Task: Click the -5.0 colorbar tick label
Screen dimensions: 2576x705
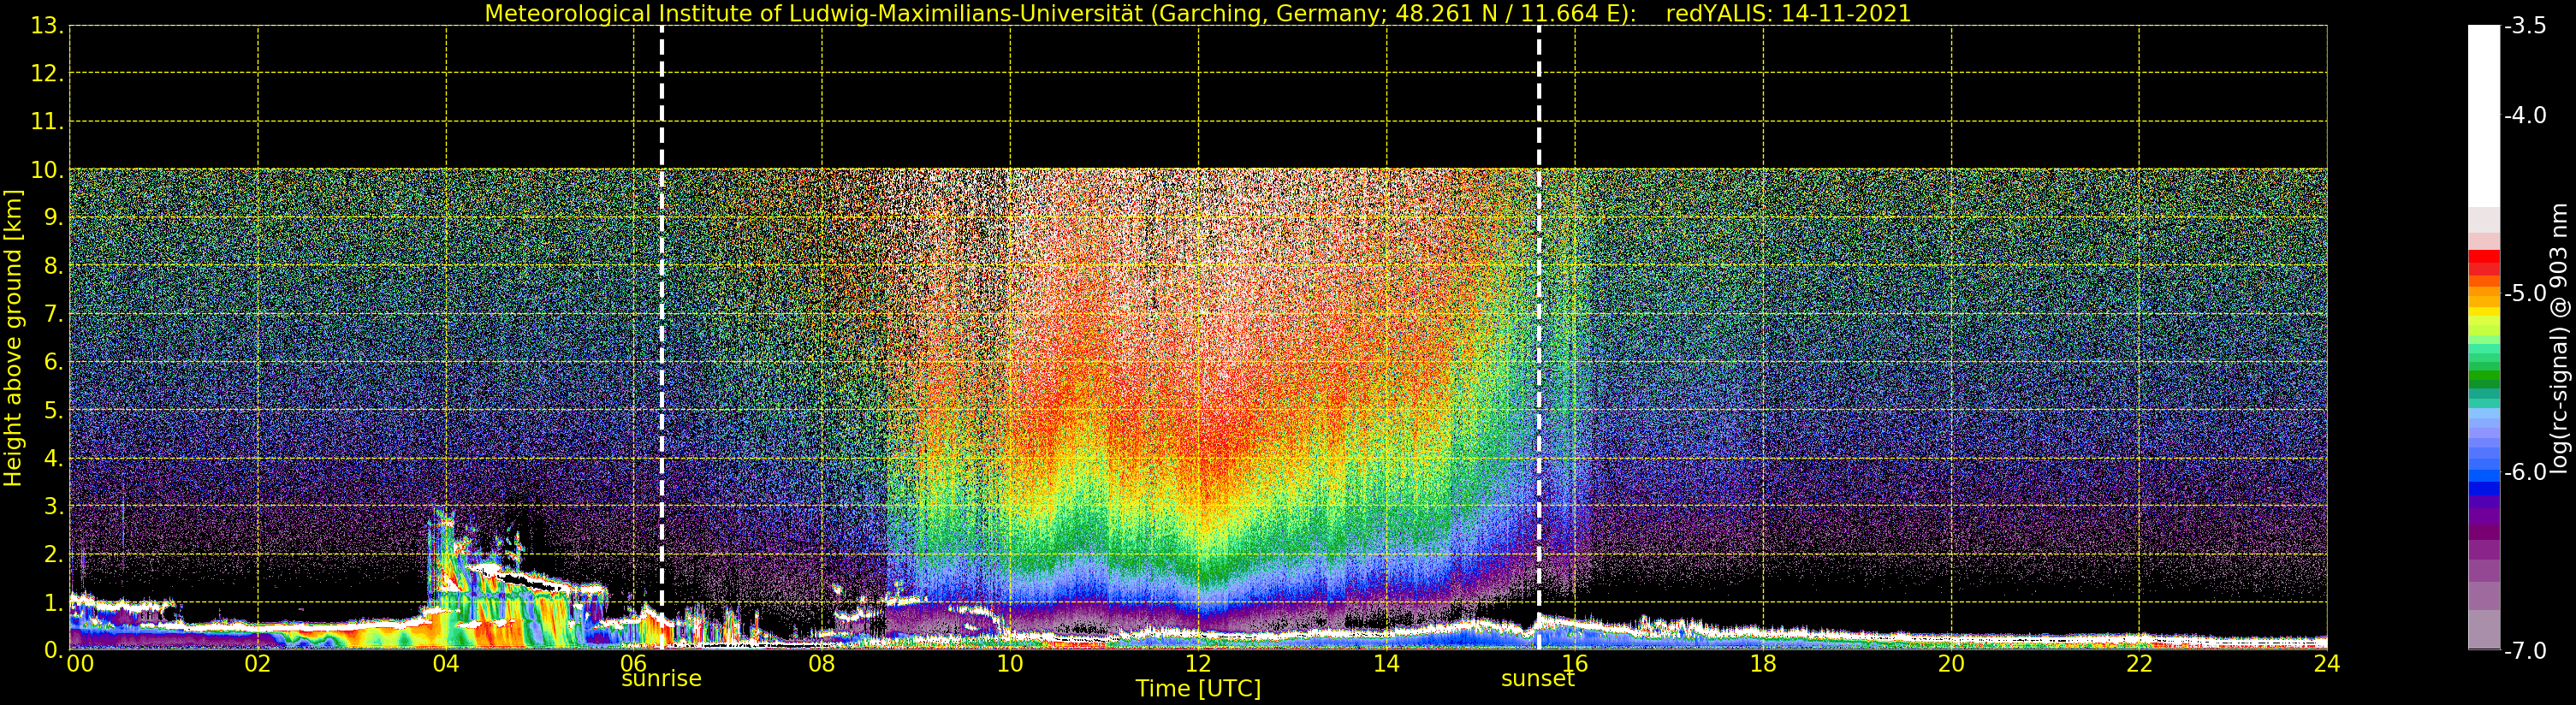Action: 2525,294
